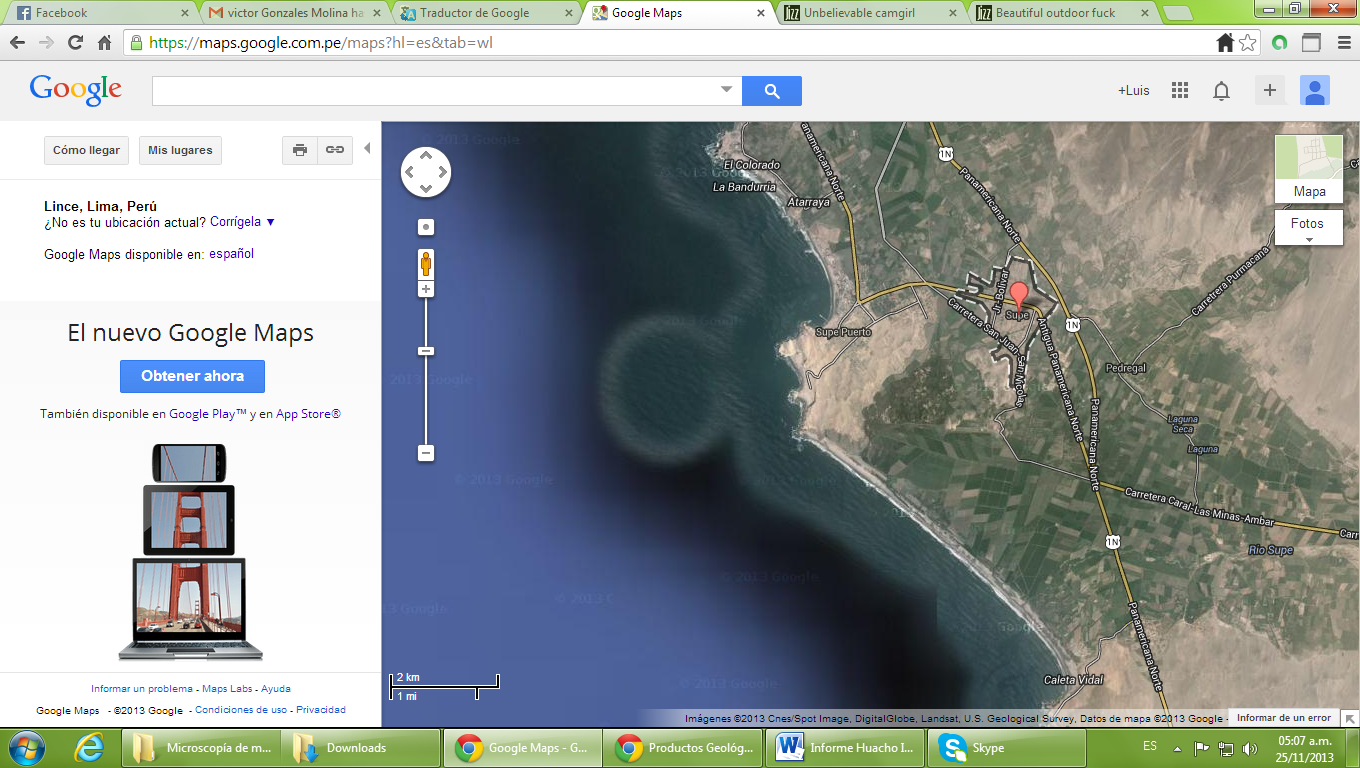Expand the Fotos layer dropdown
The height and width of the screenshot is (768, 1360).
tap(1309, 229)
